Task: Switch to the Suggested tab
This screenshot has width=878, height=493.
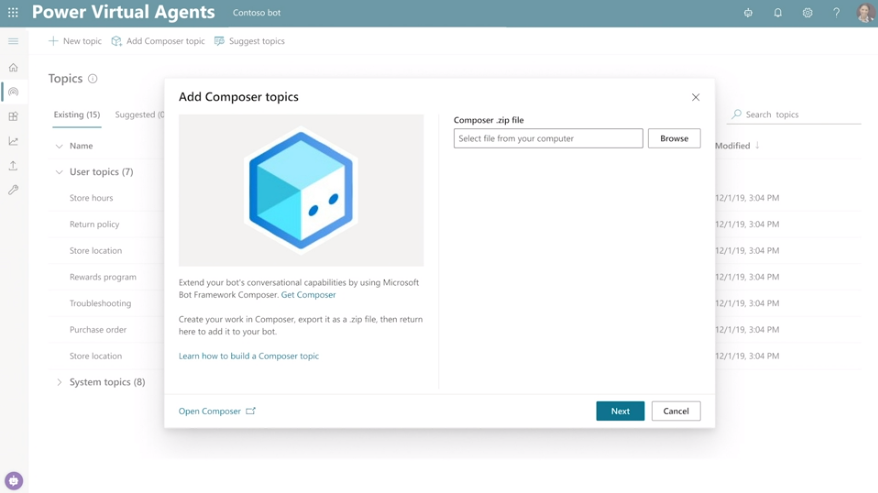Action: click(139, 114)
